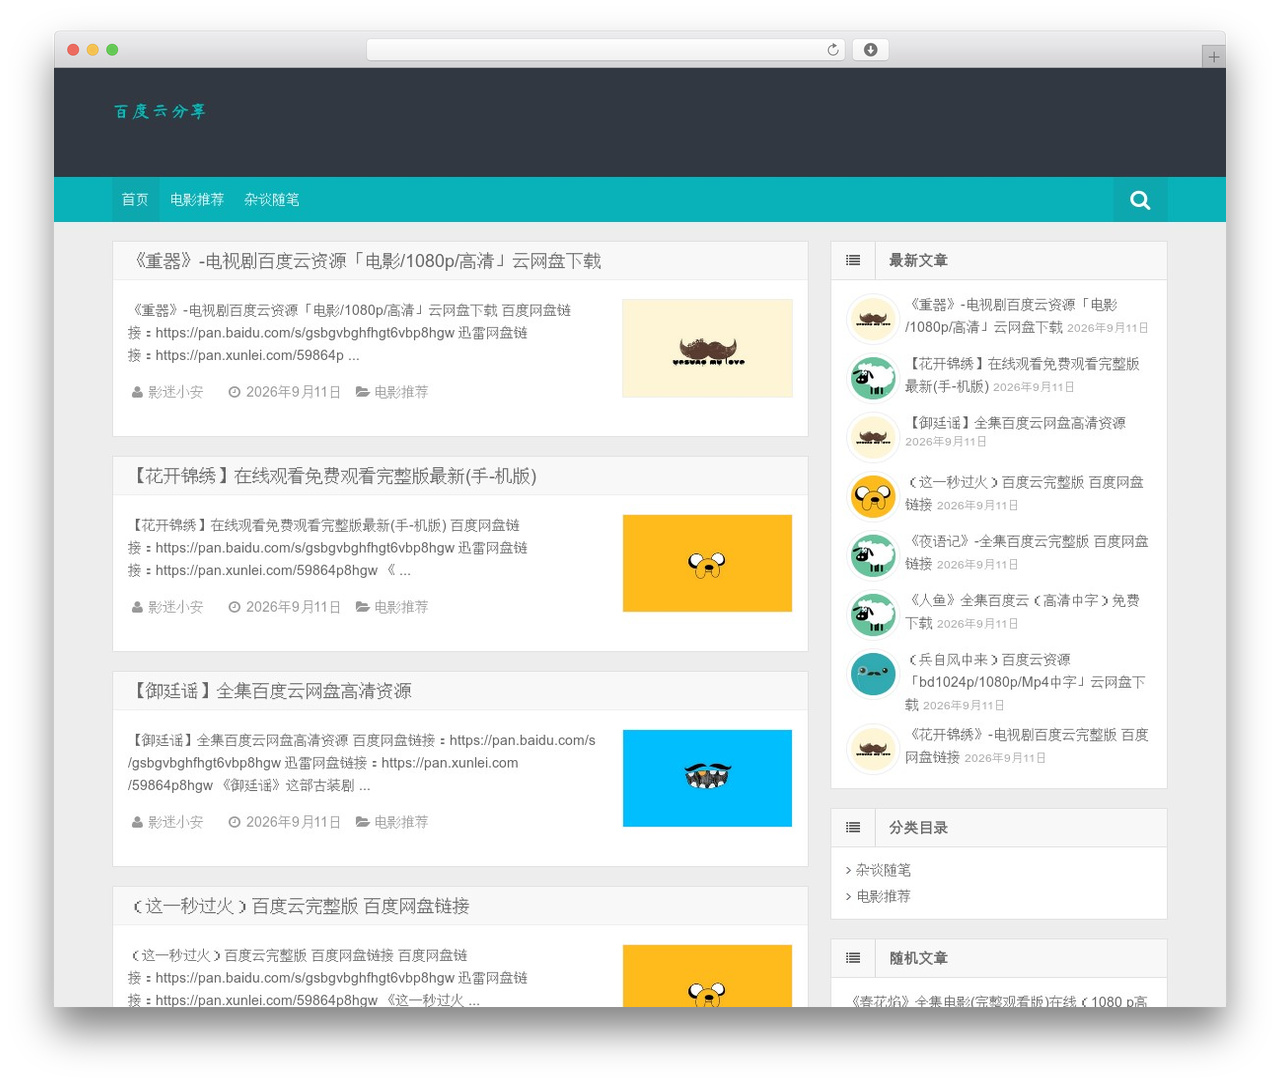Open main article title 这一秒过火 百度云完整版
1280x1084 pixels.
point(299,906)
